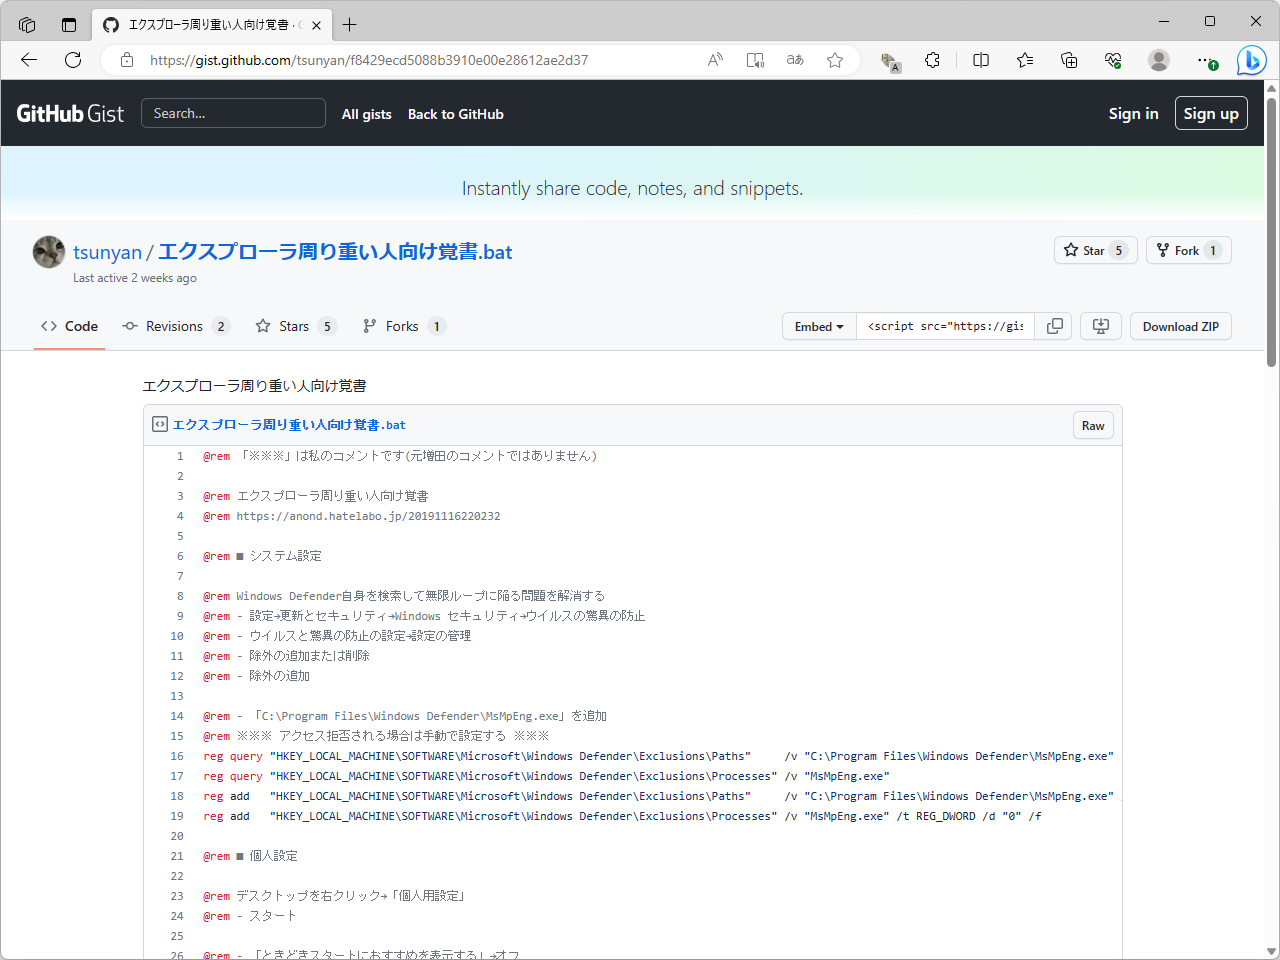Click the Download ZIP button
This screenshot has height=960, width=1280.
tap(1180, 325)
